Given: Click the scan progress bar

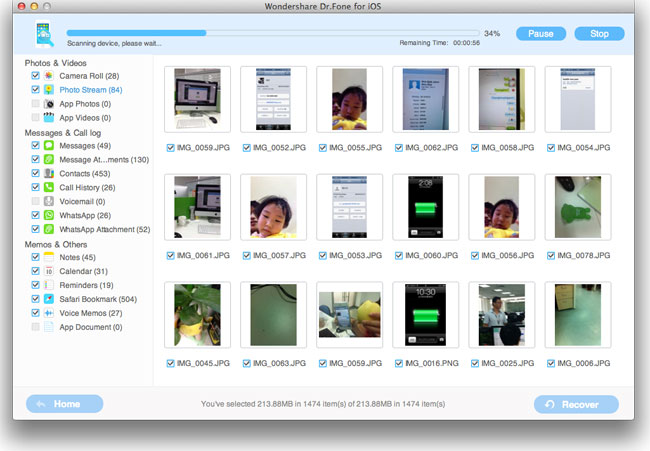Looking at the screenshot, I should point(273,33).
